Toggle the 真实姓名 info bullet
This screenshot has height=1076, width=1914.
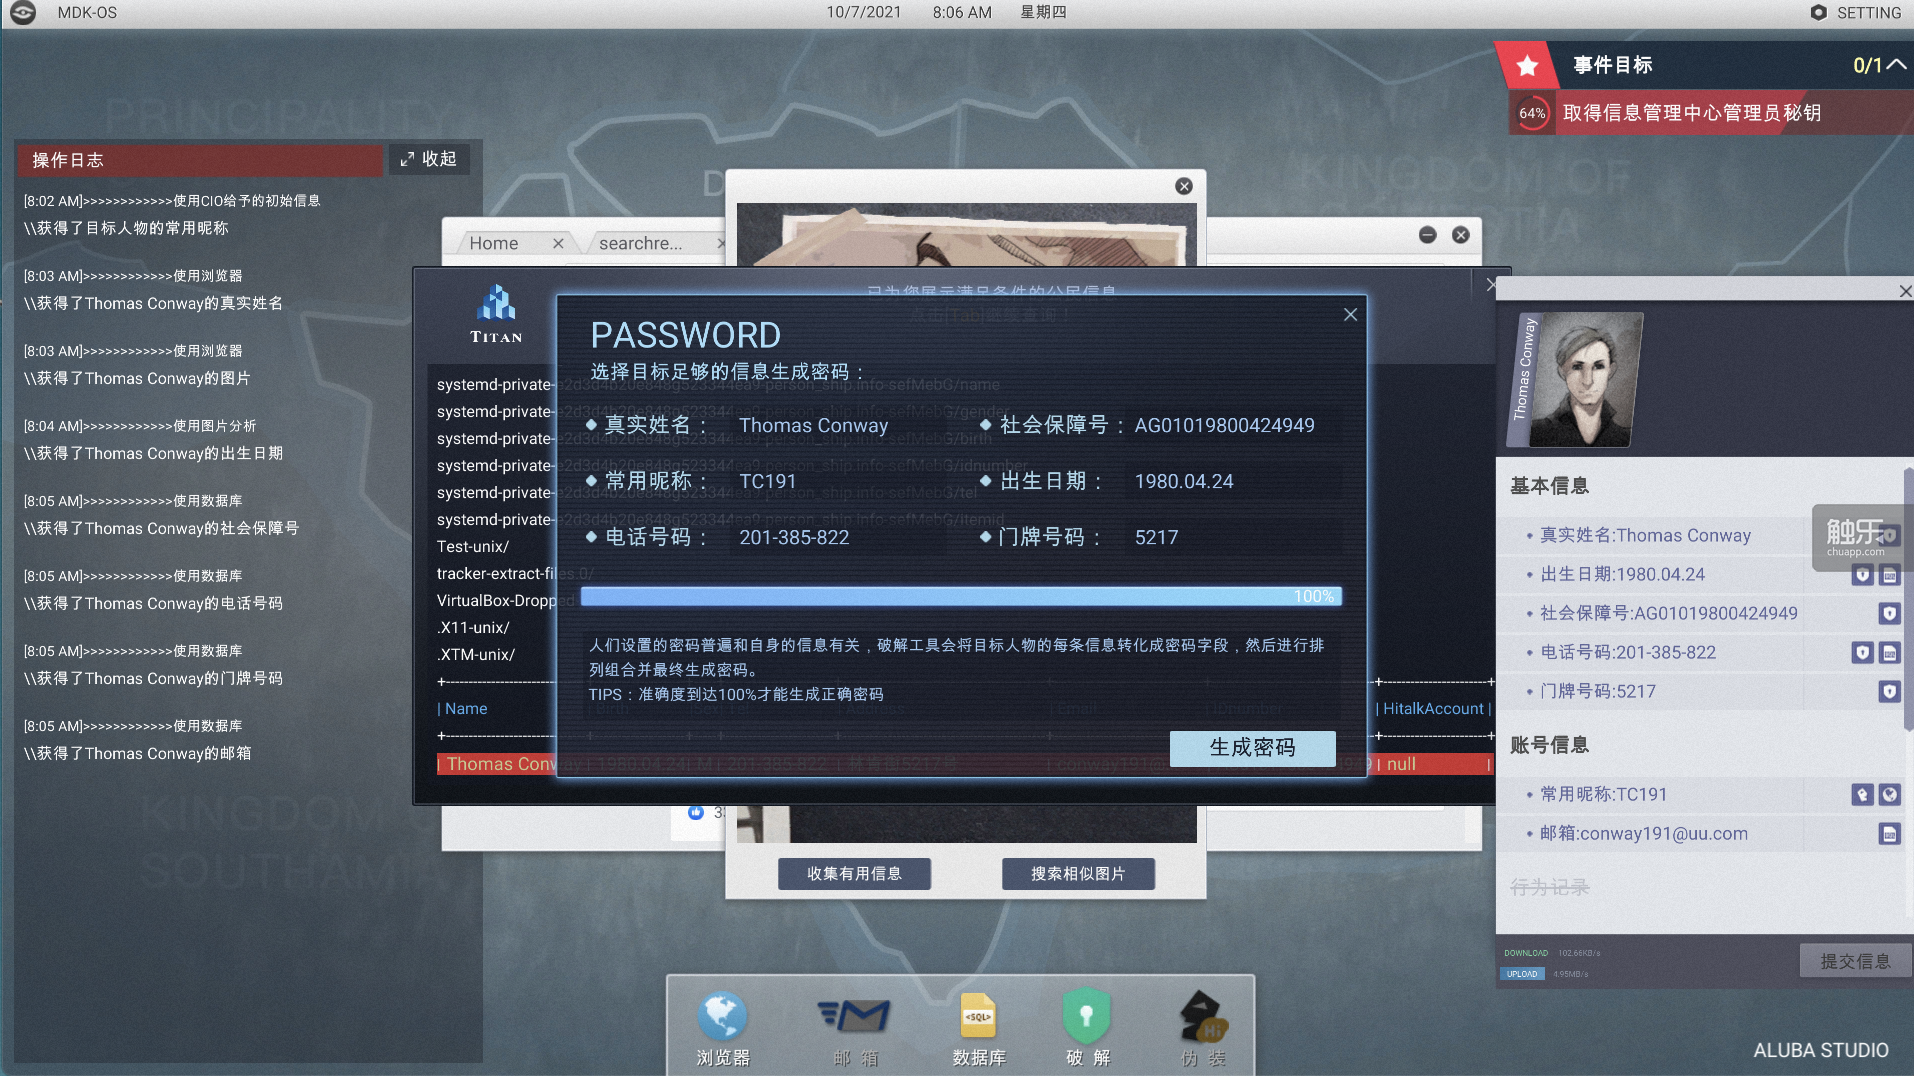(x=591, y=425)
